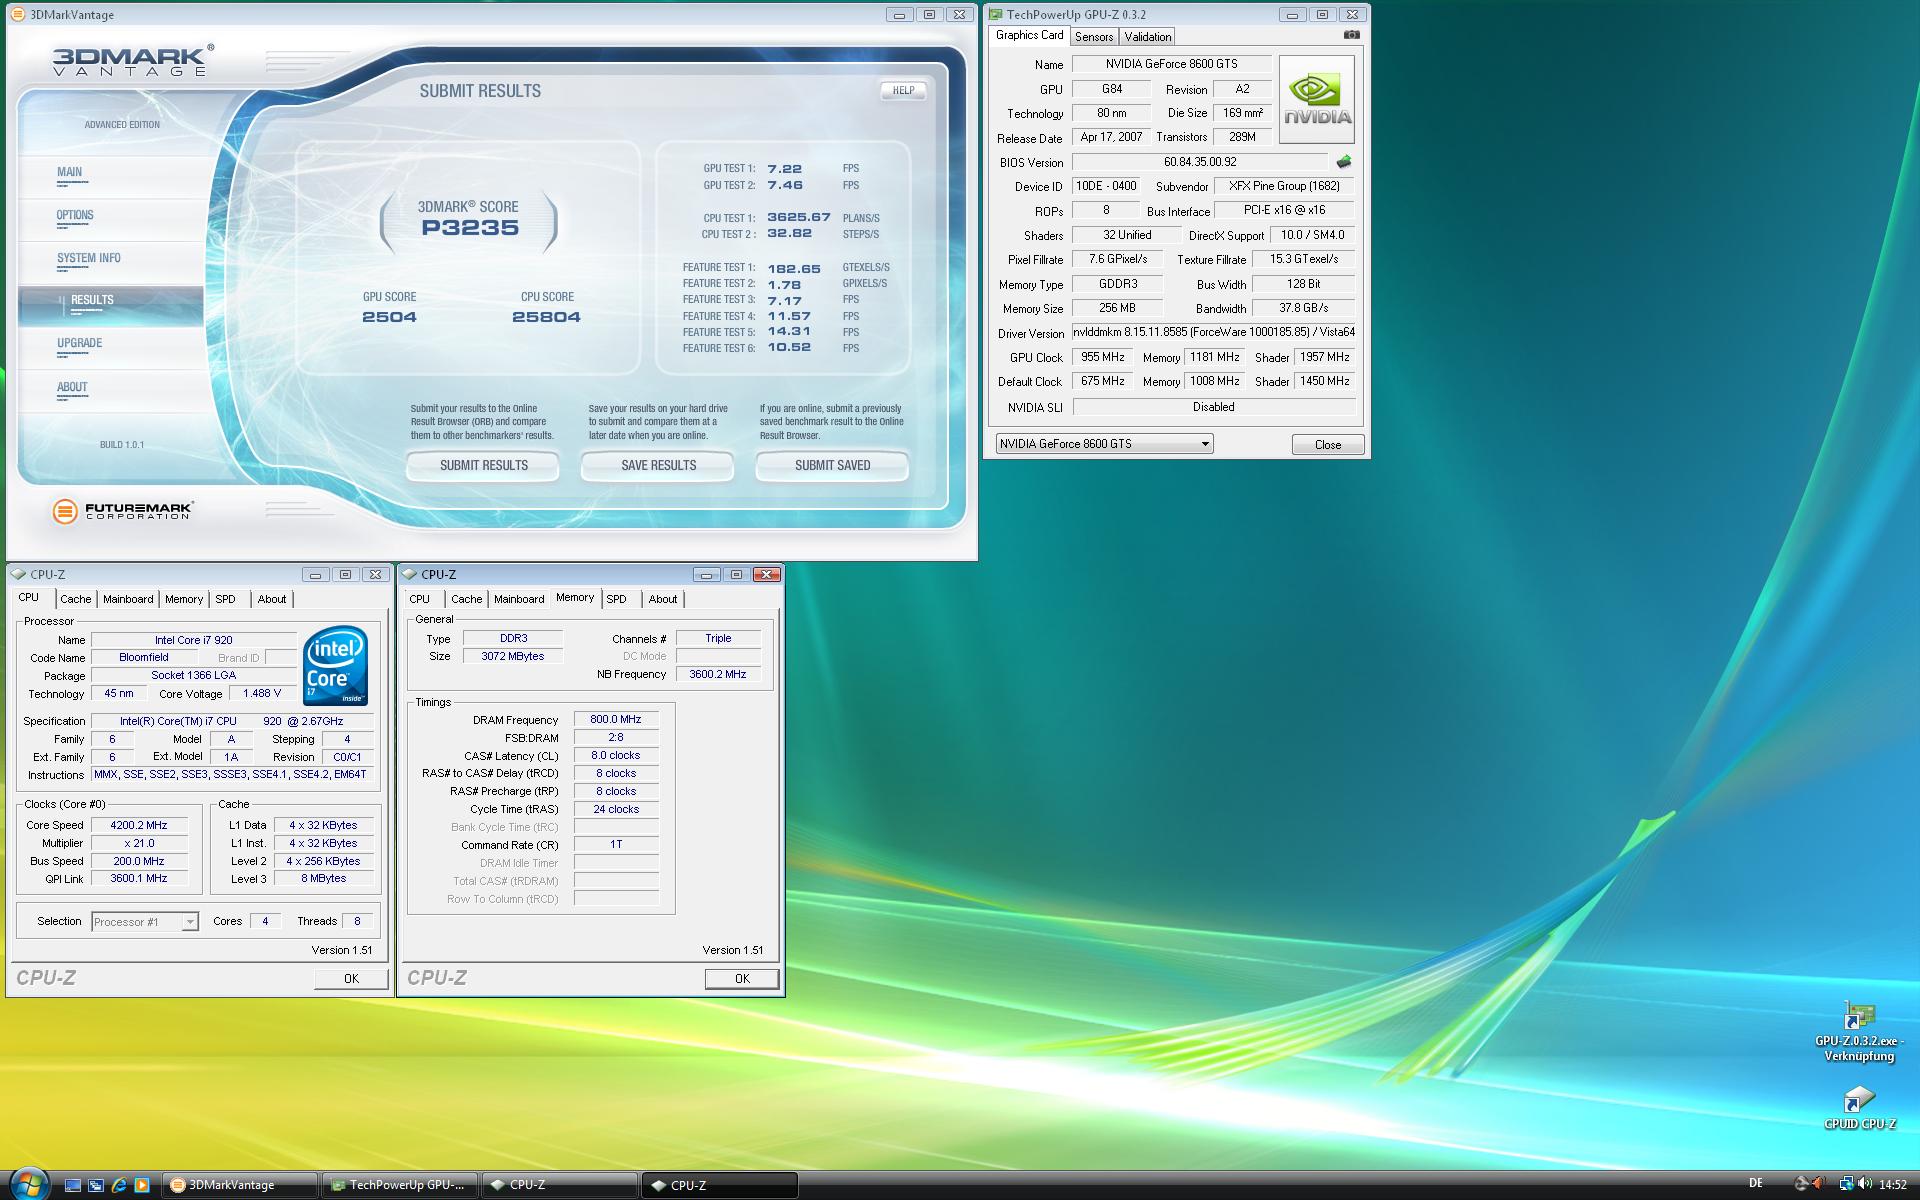This screenshot has width=1920, height=1200.
Task: Click the GPU Clock 955 MHz field
Action: 1104,357
